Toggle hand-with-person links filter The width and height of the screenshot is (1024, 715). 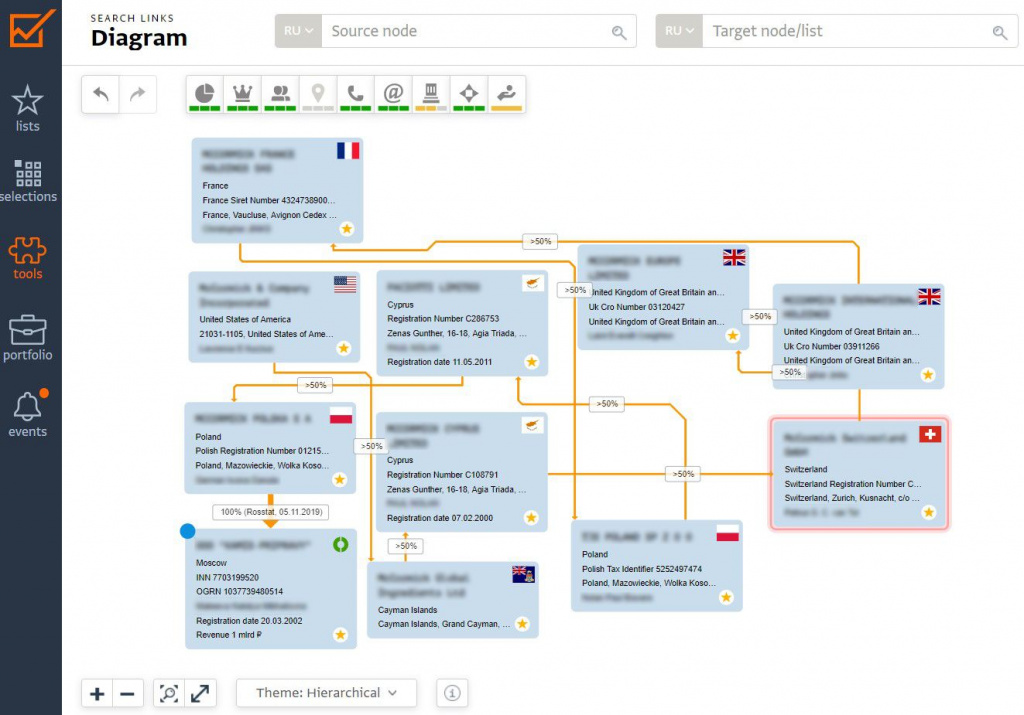tap(507, 95)
